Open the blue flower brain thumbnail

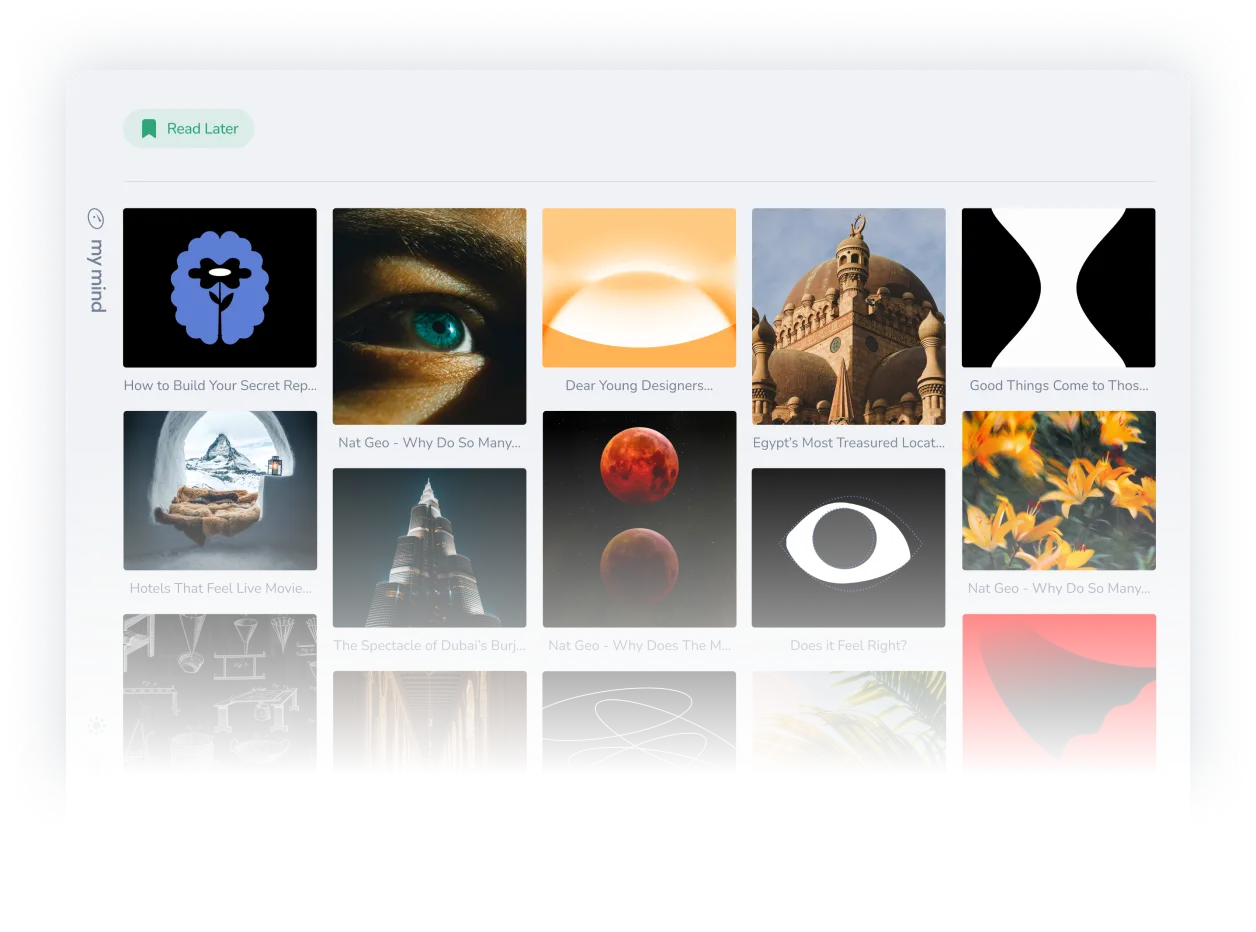tap(220, 288)
